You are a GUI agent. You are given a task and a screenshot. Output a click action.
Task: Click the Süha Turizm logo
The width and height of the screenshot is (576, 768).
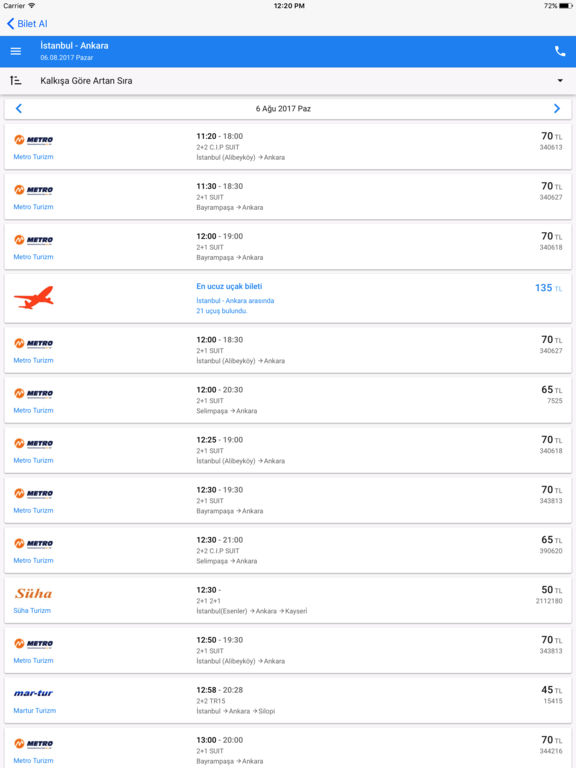tap(33, 594)
